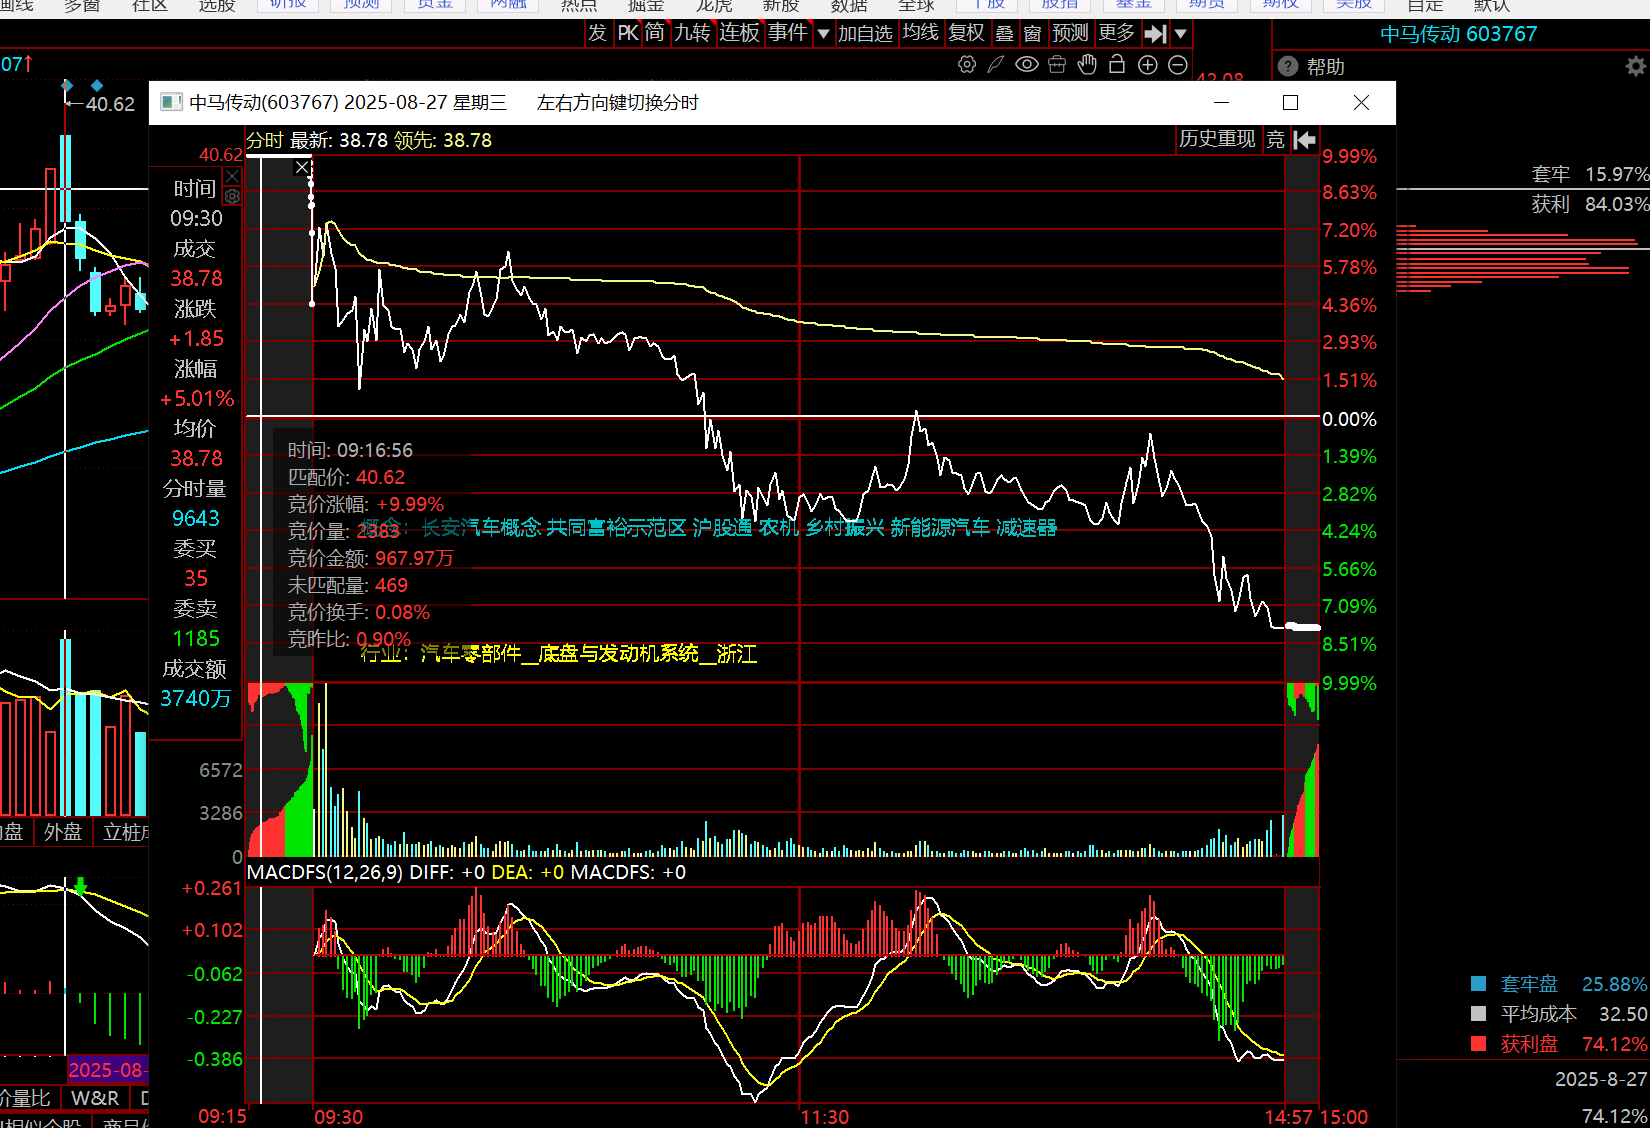Select the hand pan tool

pyautogui.click(x=1087, y=65)
